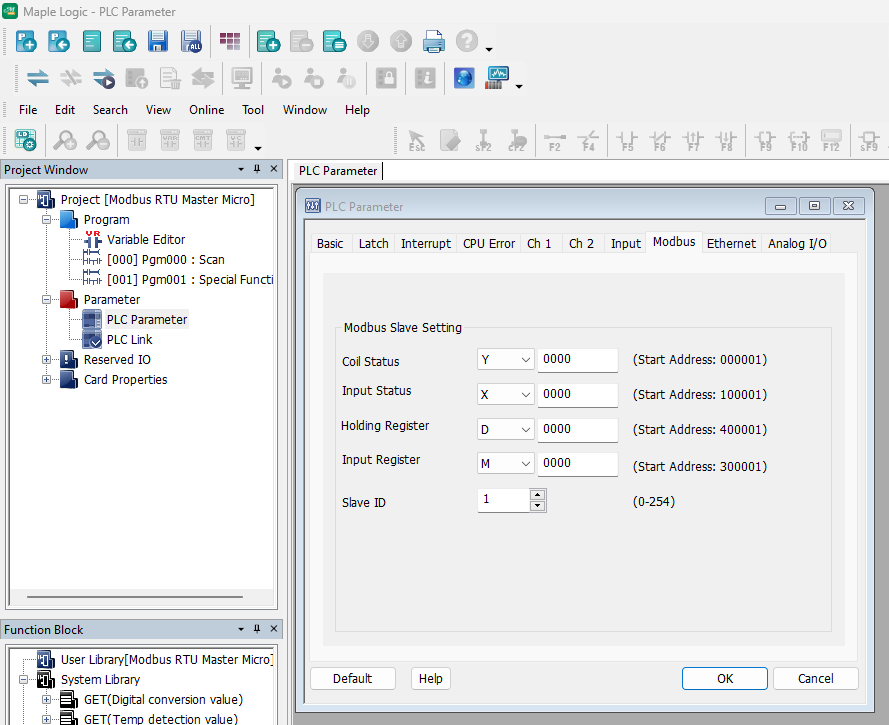Click the second Find magnifier icon
This screenshot has height=725, width=889.
[98, 139]
